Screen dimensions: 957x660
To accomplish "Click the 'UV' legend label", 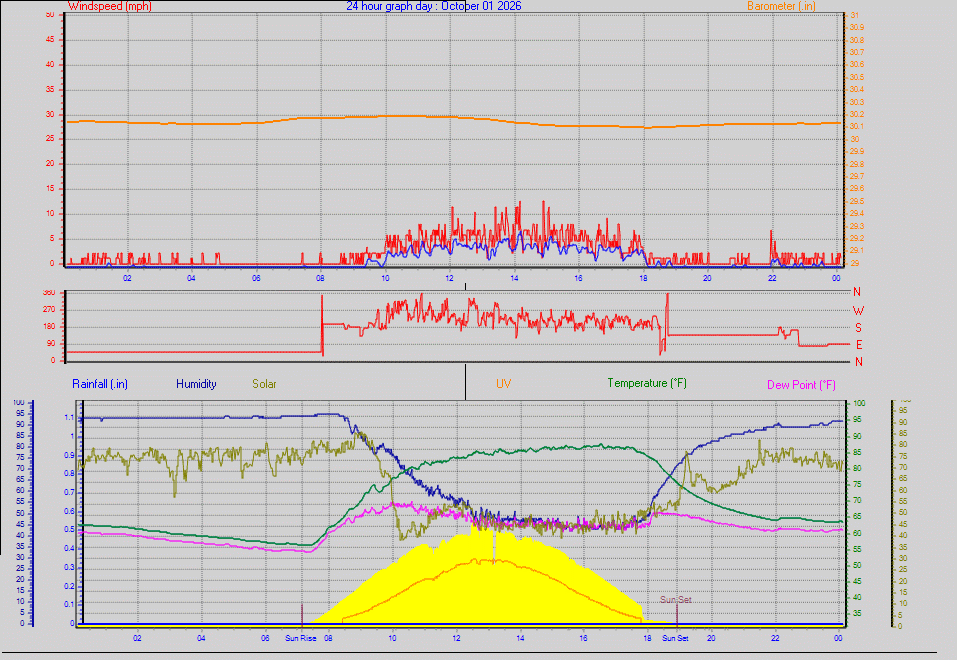I will click(x=504, y=384).
